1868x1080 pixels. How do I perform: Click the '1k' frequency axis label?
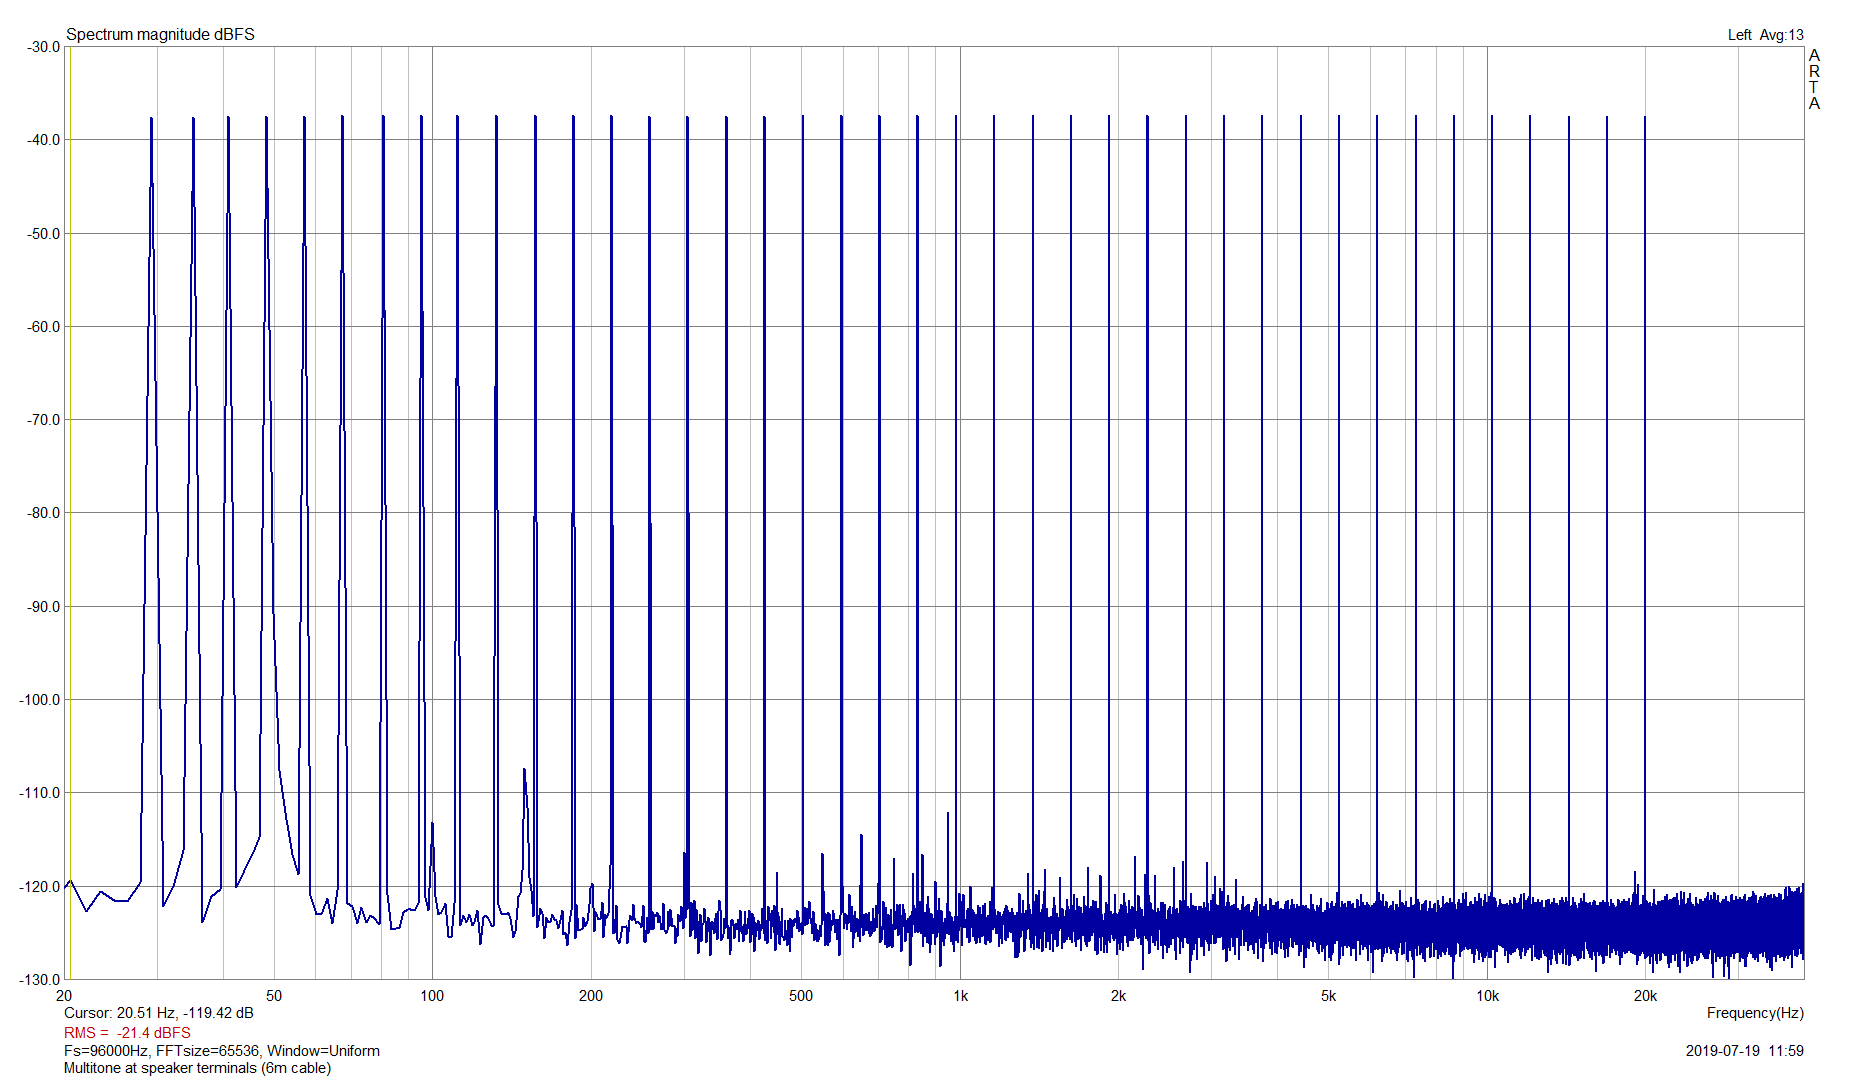(960, 996)
